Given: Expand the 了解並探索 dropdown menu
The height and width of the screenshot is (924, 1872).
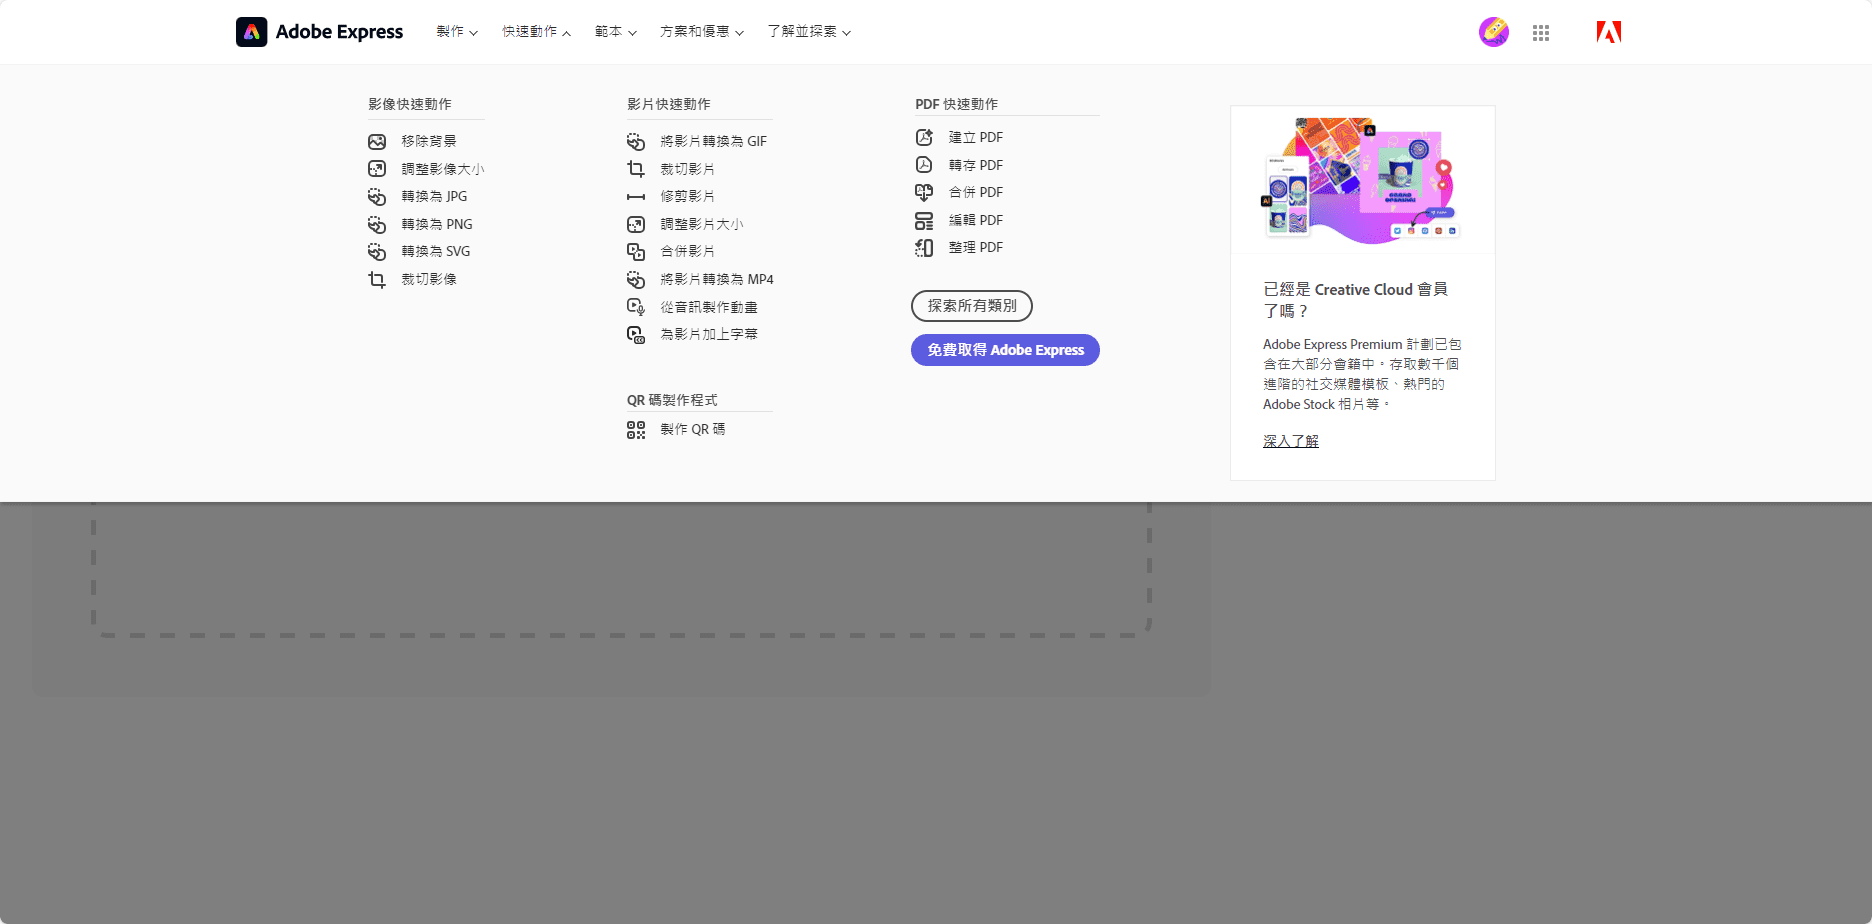Looking at the screenshot, I should [809, 32].
